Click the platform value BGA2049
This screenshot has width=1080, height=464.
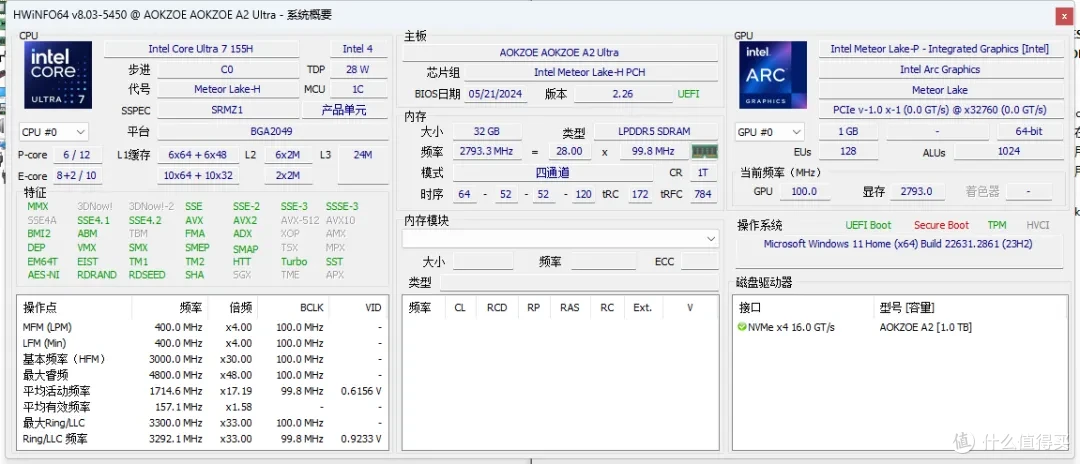coord(273,131)
